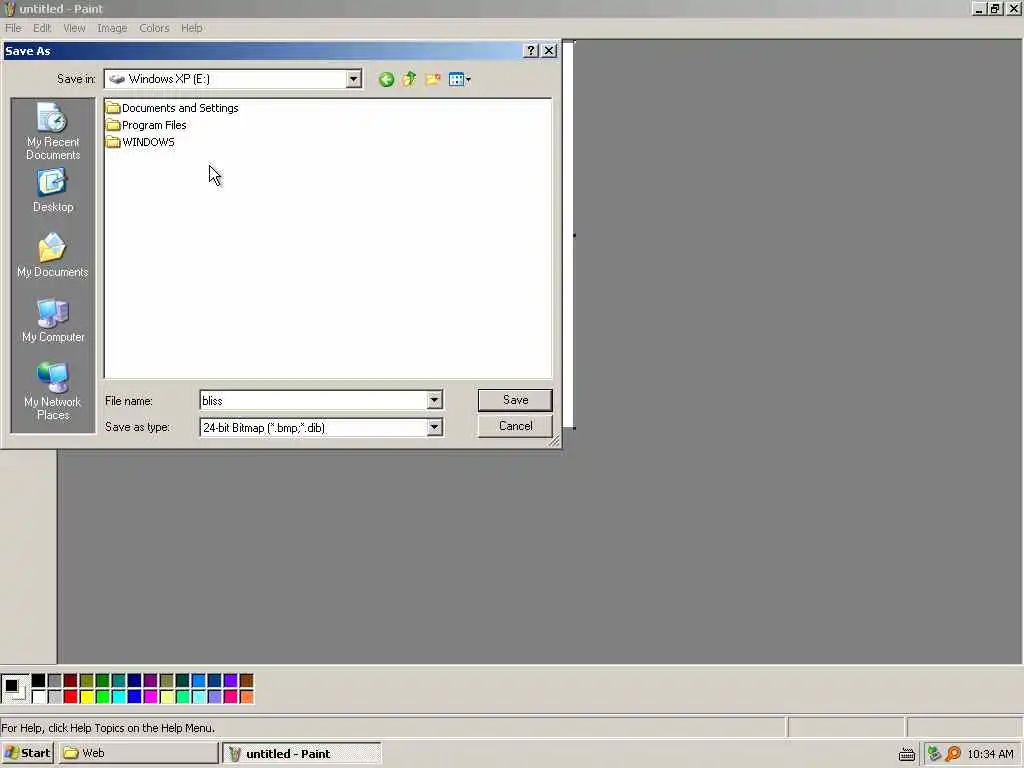Go up one folder level
The image size is (1024, 768).
tap(409, 80)
